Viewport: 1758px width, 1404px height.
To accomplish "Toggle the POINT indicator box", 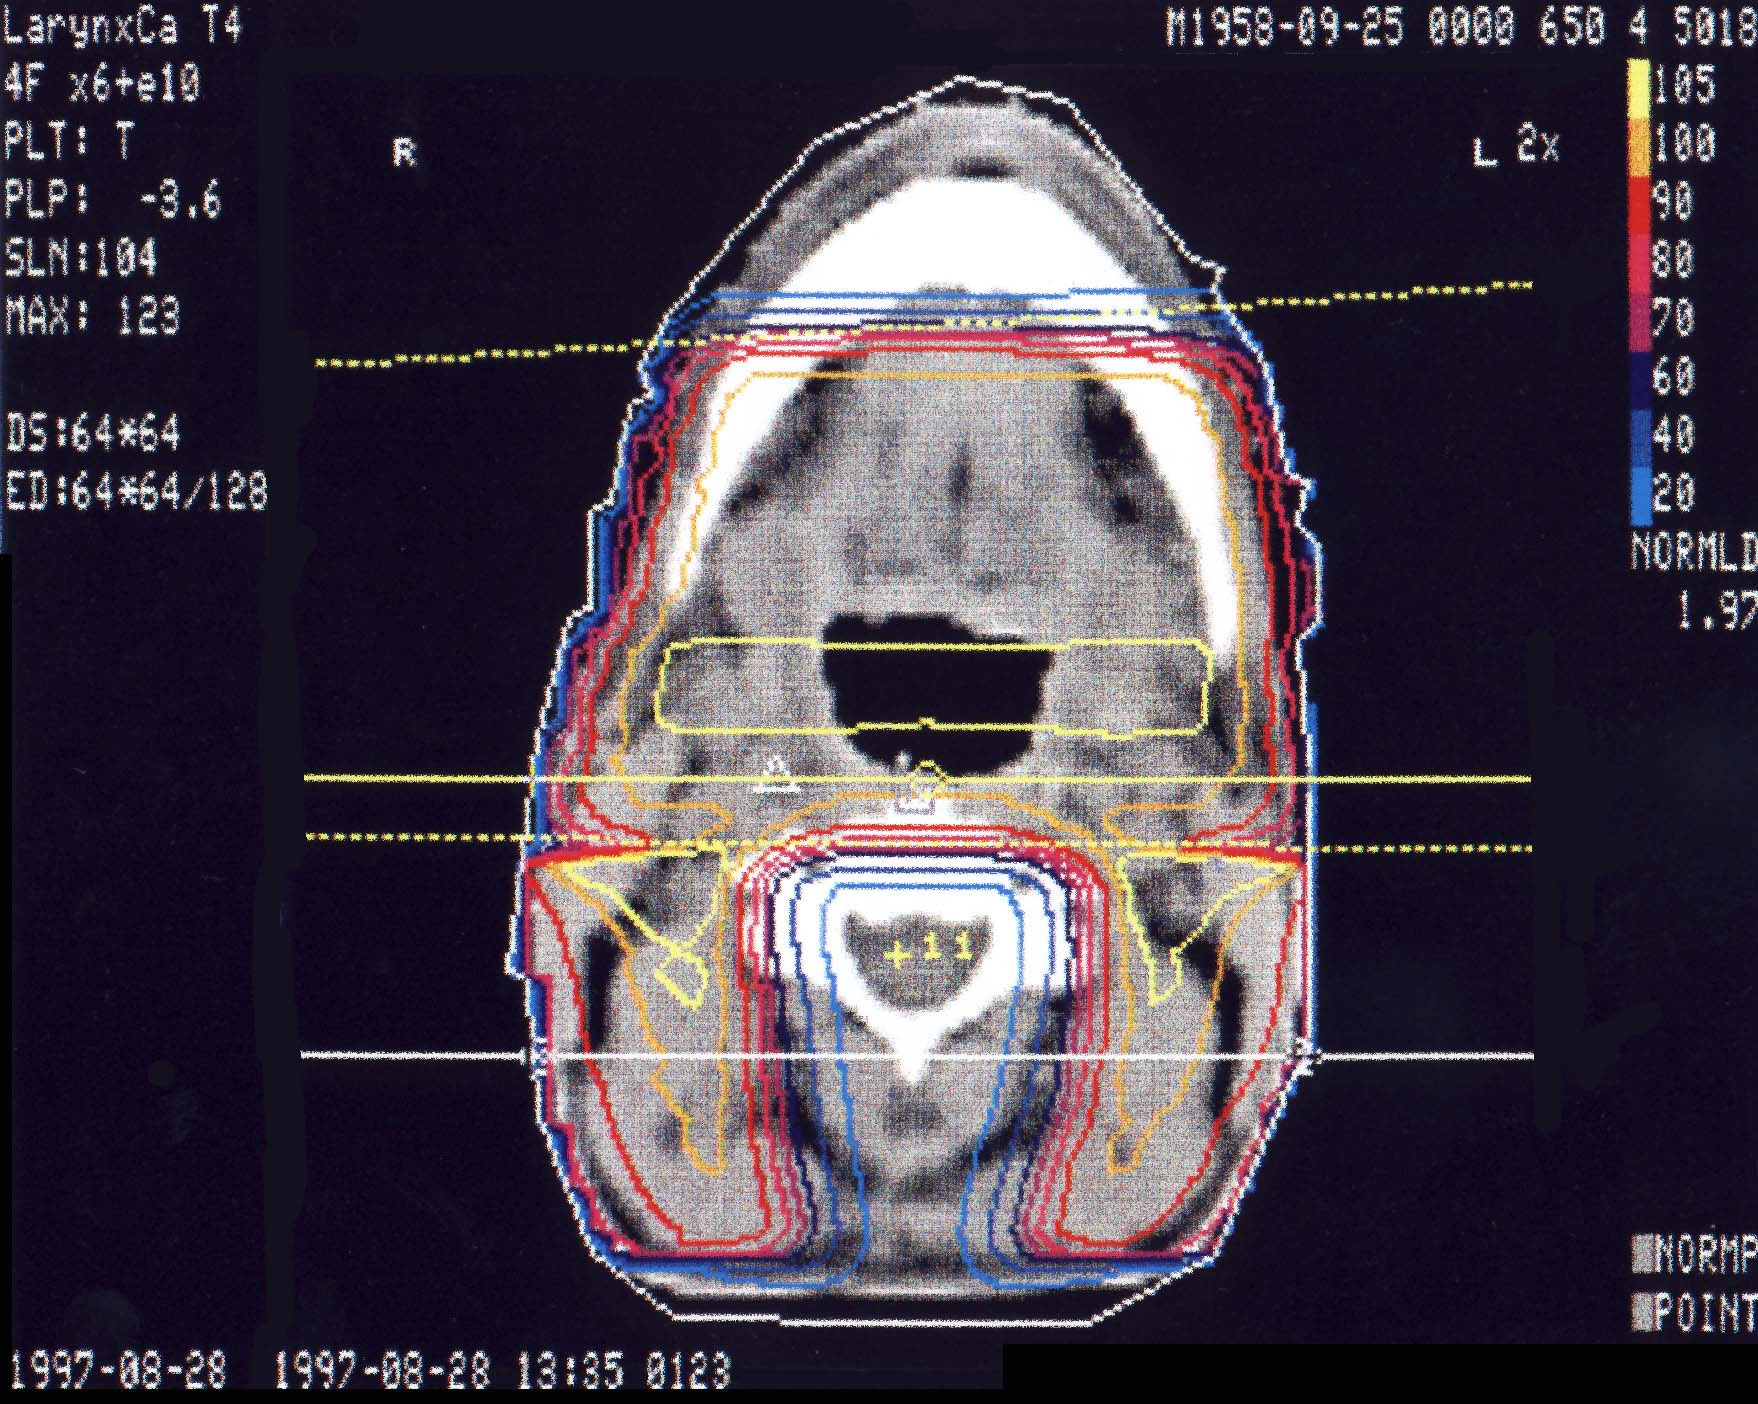I will click(x=1640, y=1311).
